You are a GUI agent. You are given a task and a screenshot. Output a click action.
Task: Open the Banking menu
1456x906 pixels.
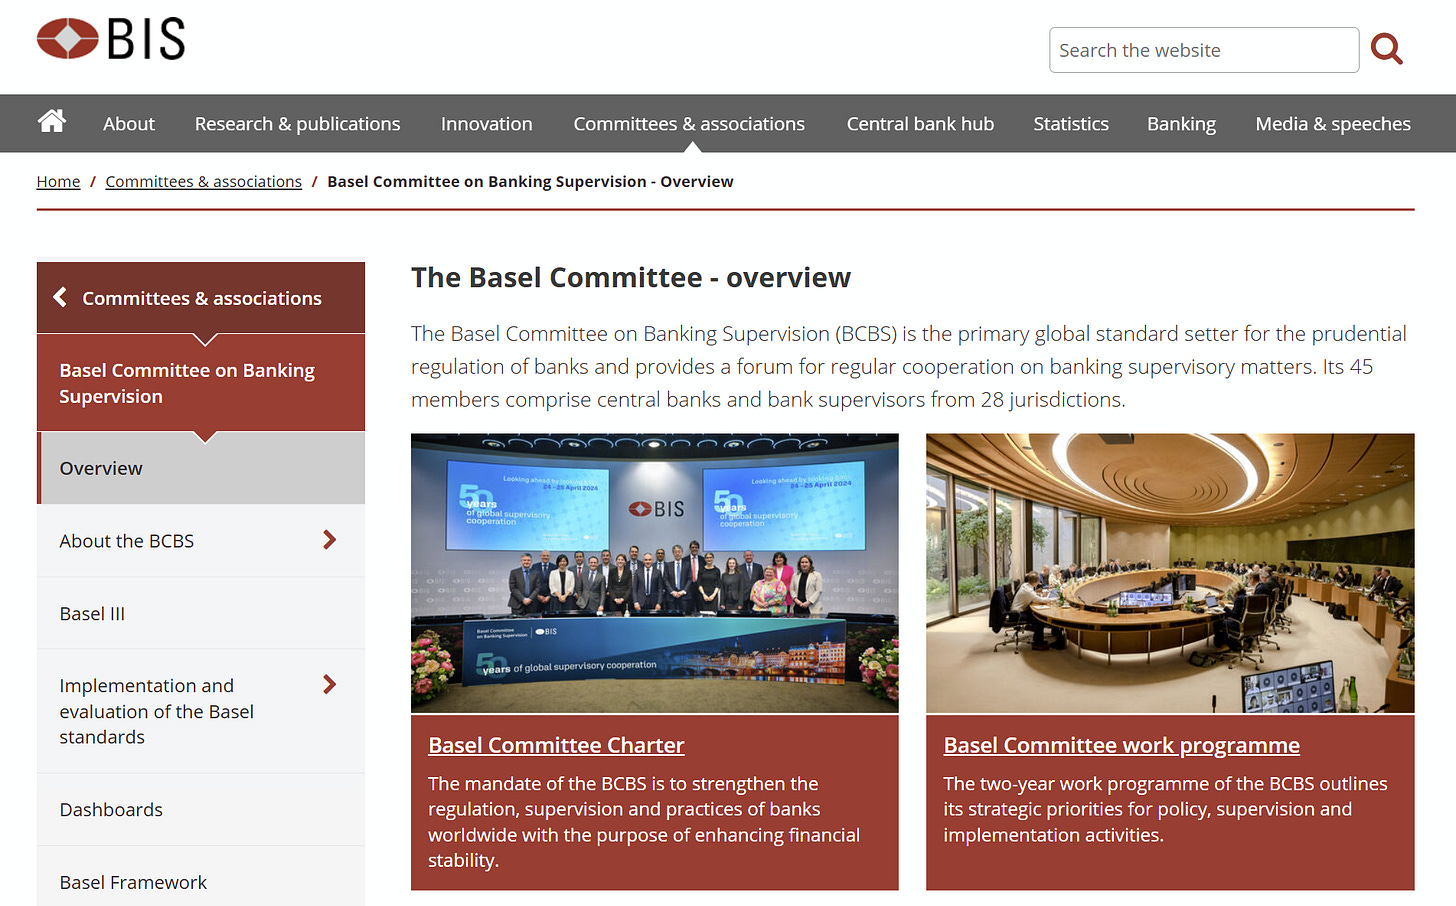[x=1181, y=124]
